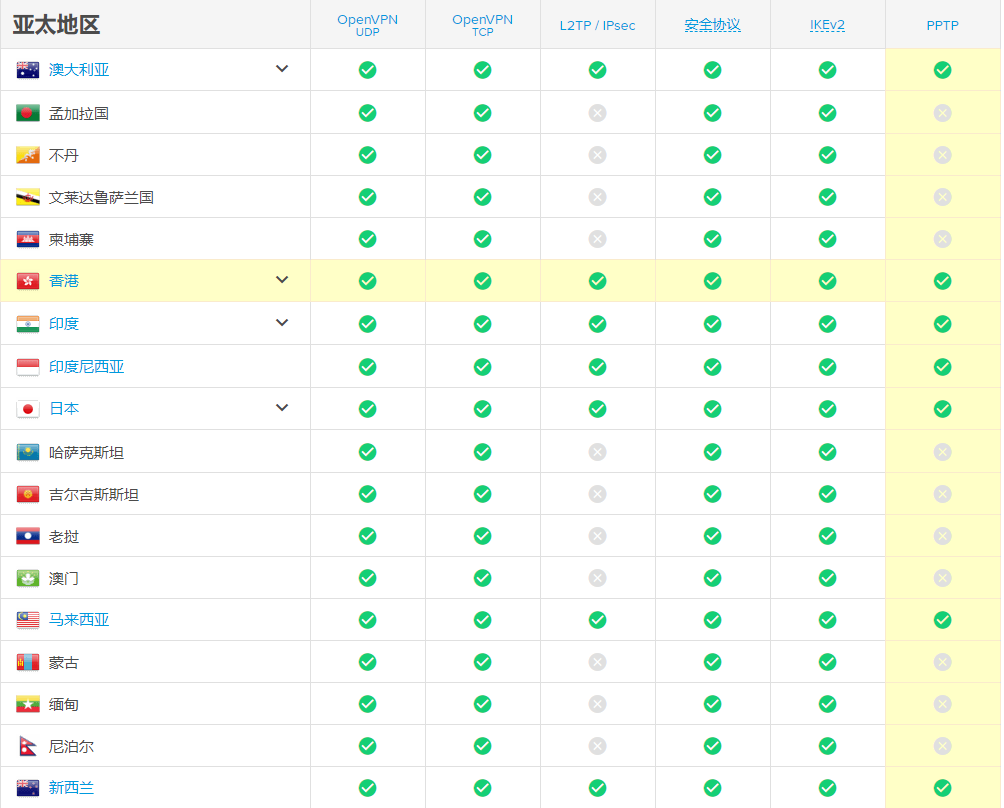Click the 文莱达鲁萨兰国 country name
Viewport: 1004px width, 808px height.
[x=101, y=197]
